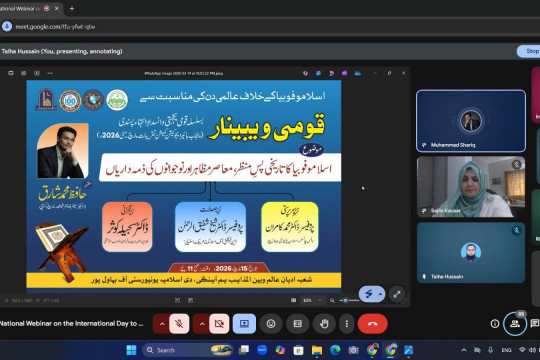Click the present screen button

(244, 323)
